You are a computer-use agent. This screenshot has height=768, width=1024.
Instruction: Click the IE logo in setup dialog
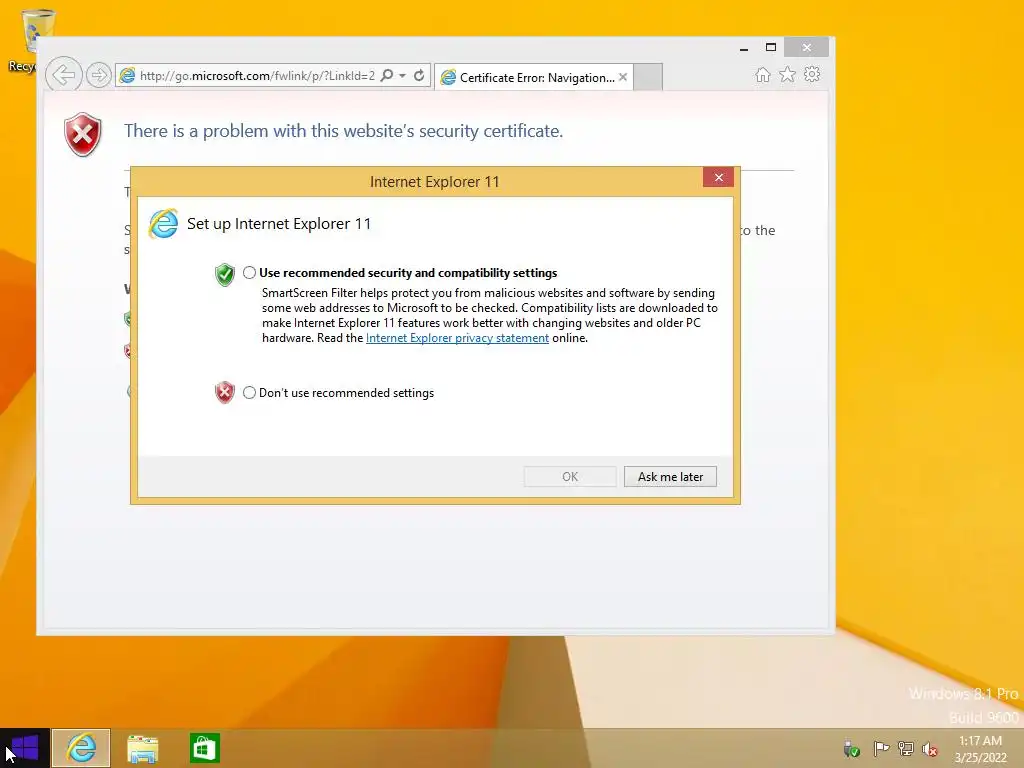point(163,224)
